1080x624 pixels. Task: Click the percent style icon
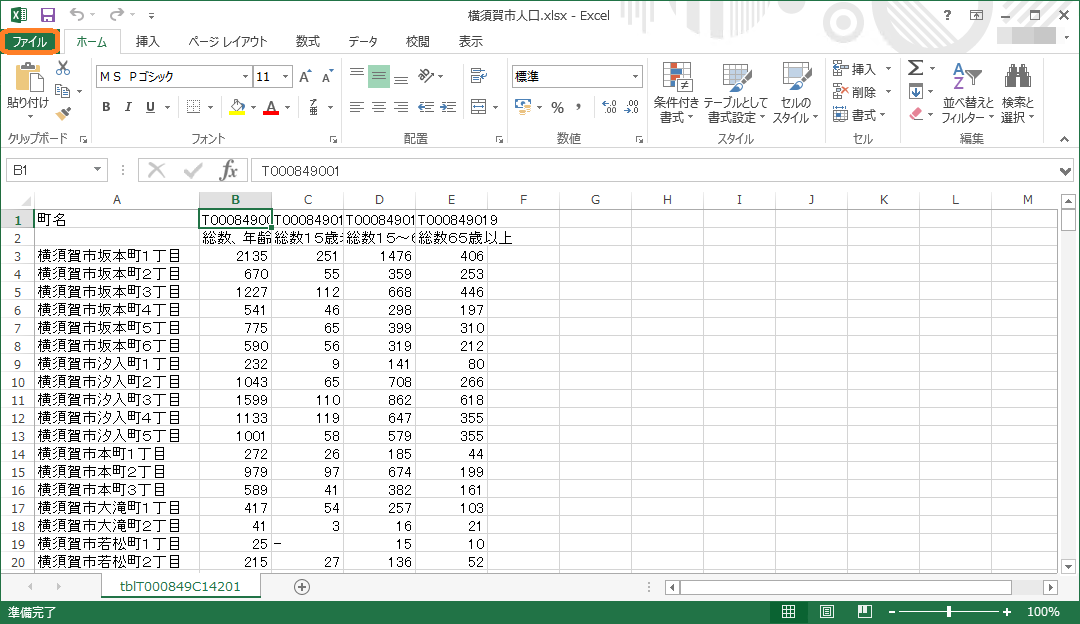pyautogui.click(x=557, y=107)
